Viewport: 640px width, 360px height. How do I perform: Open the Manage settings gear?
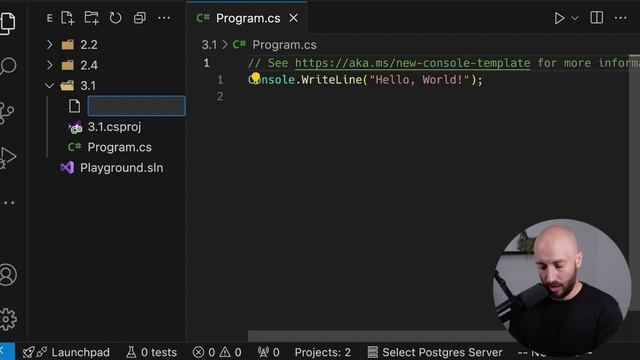click(x=8, y=319)
